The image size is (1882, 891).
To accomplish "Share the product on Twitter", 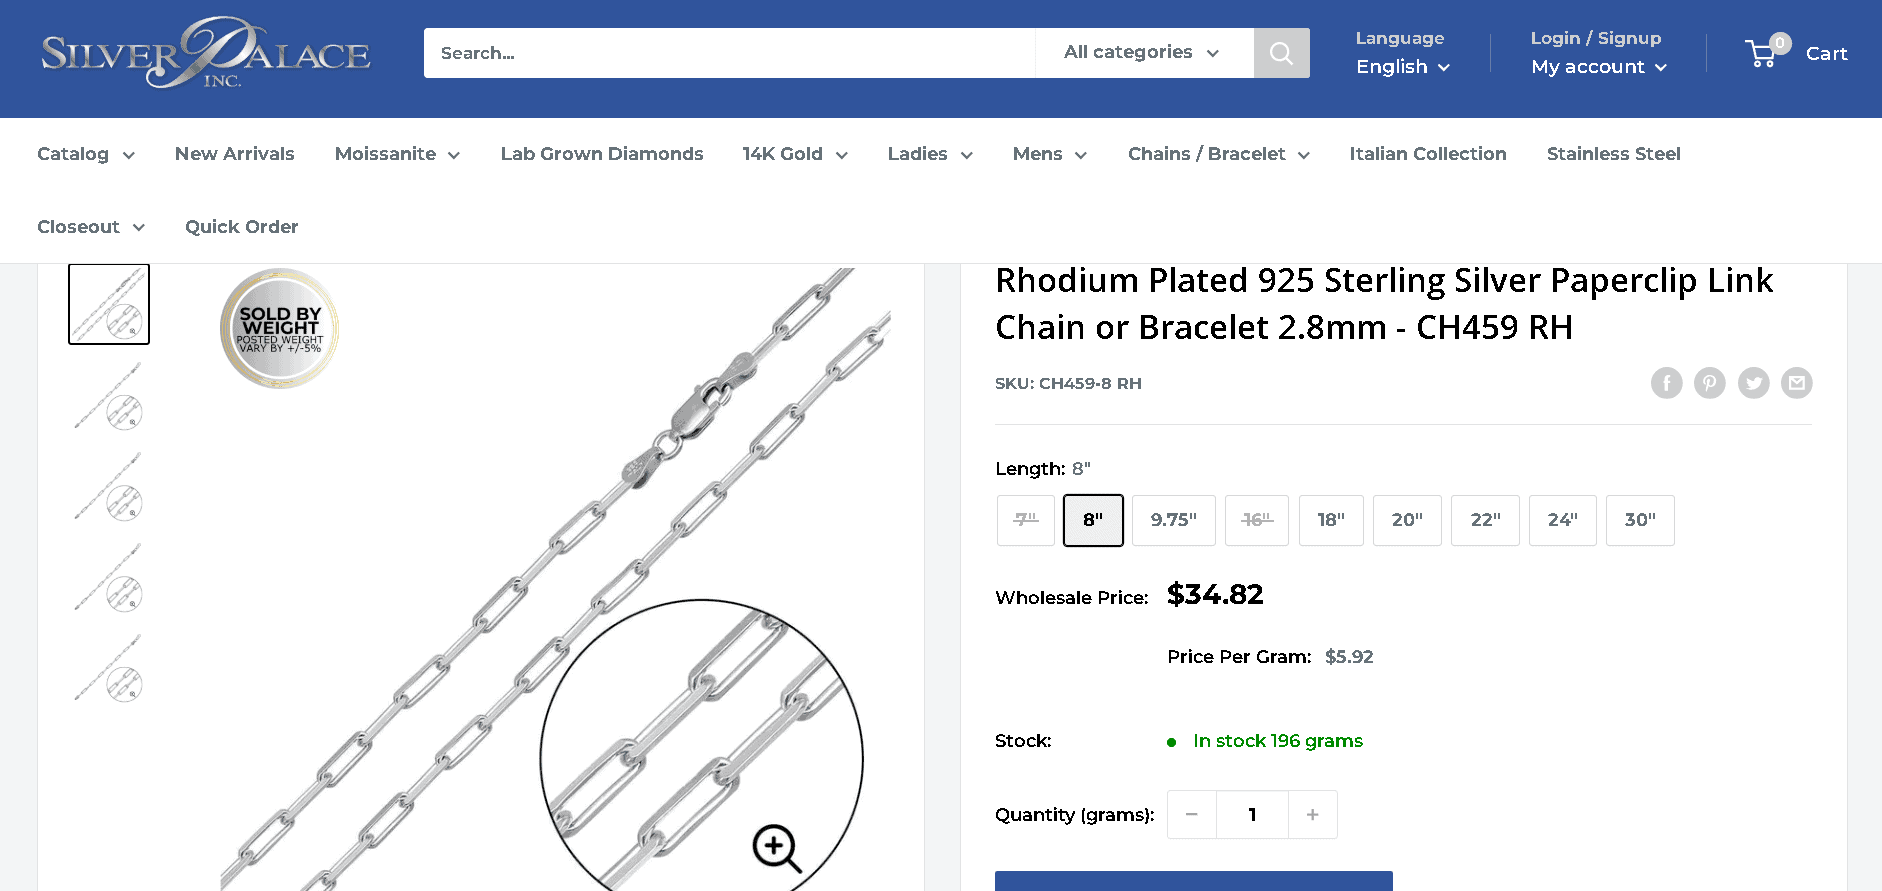I will click(1753, 383).
